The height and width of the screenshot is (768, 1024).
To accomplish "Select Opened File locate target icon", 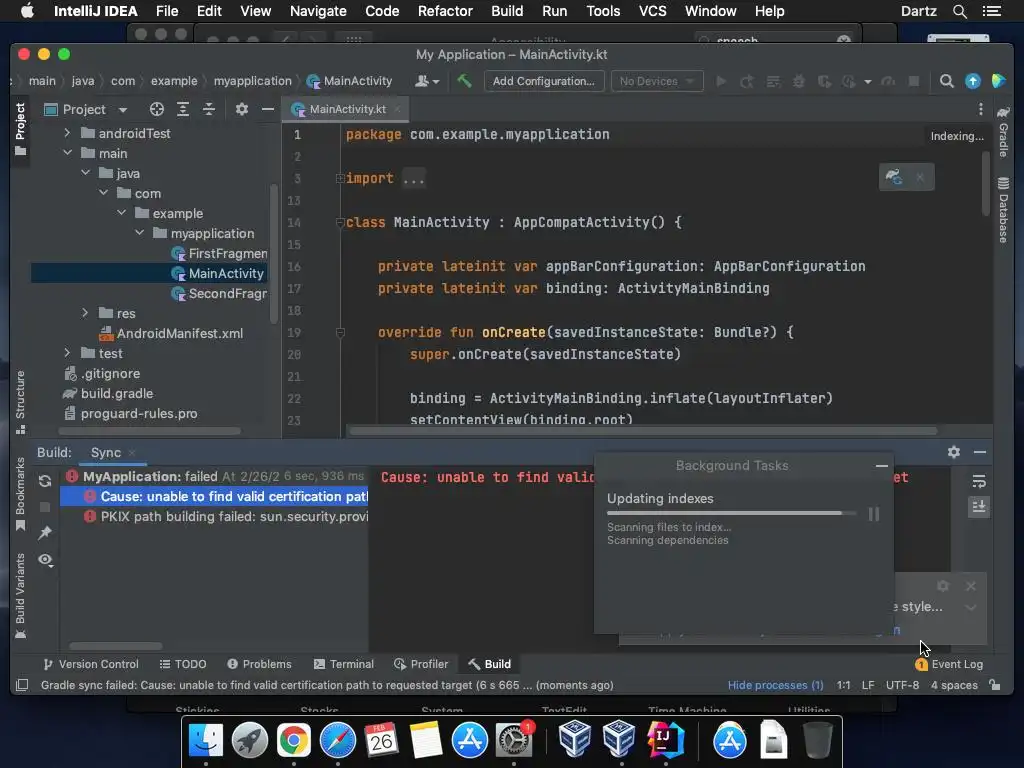I will click(157, 109).
